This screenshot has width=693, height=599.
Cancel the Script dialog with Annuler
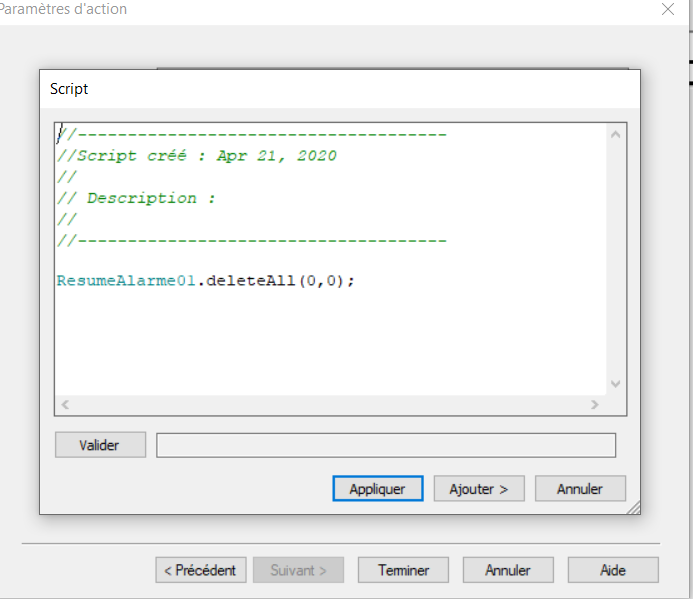point(580,489)
